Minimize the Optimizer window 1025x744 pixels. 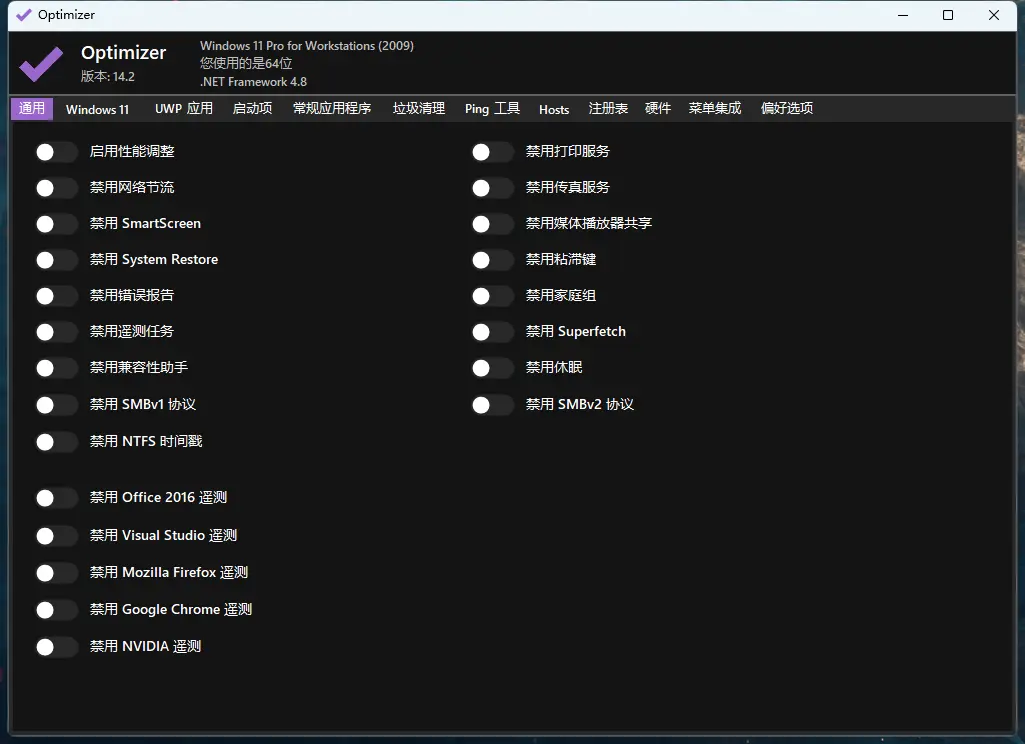coord(903,15)
